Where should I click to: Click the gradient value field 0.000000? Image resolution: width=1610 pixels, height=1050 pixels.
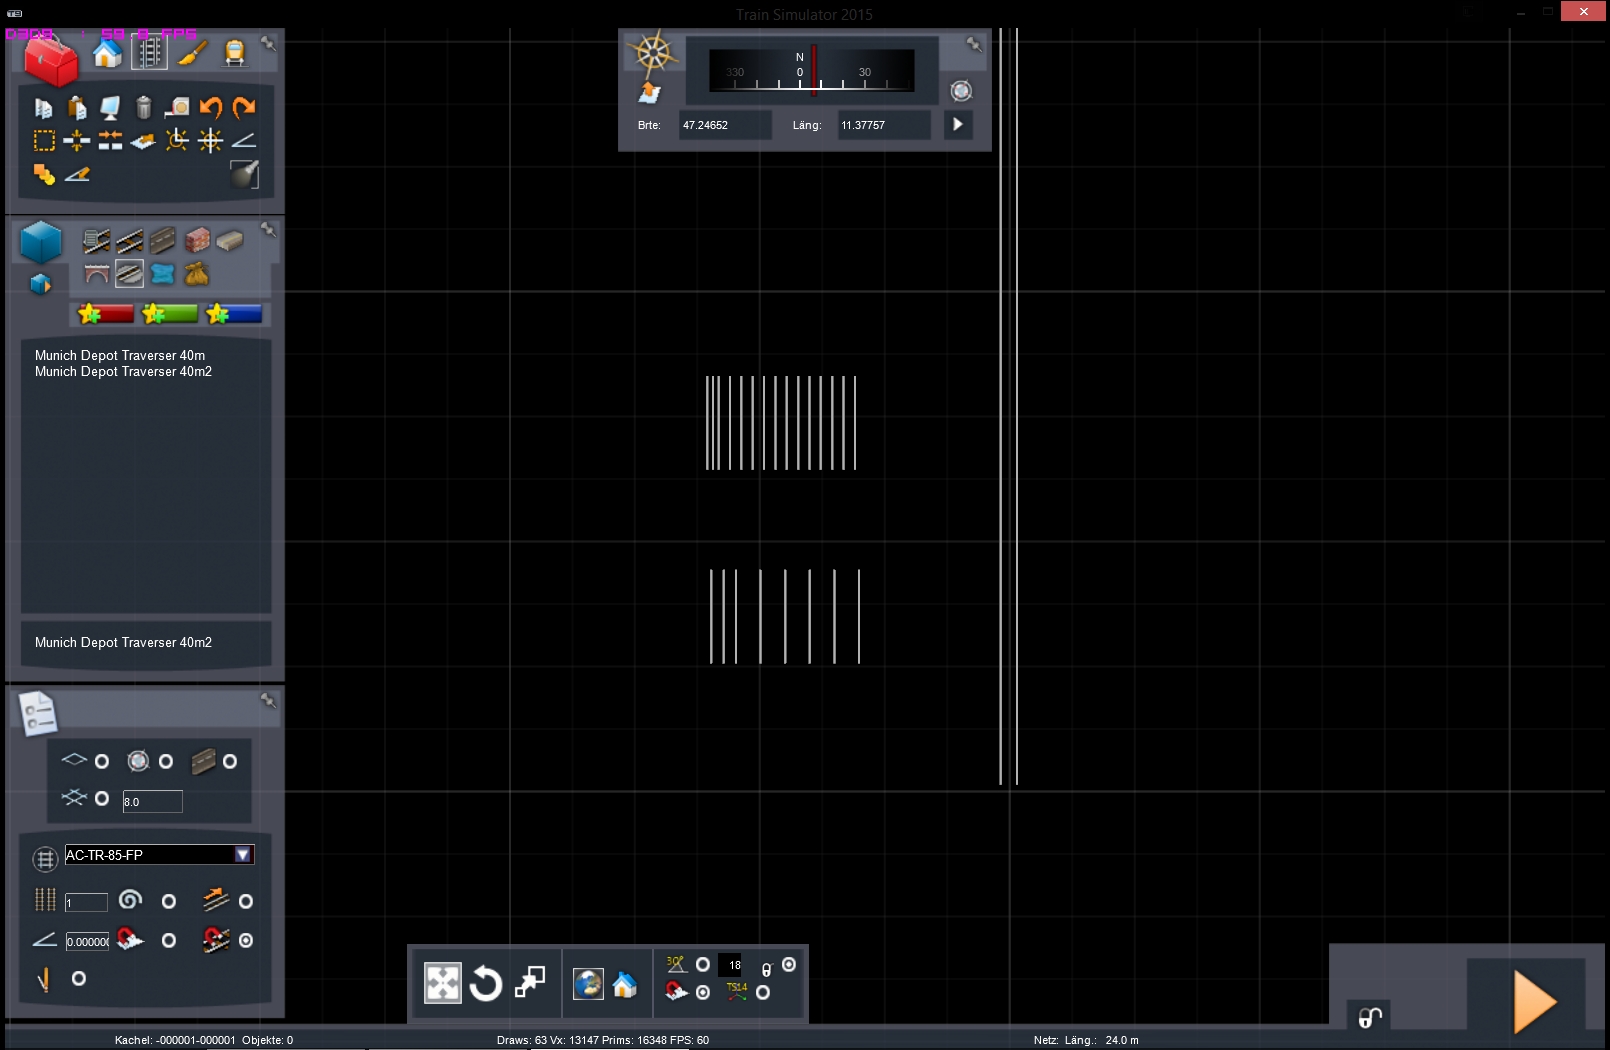click(x=87, y=941)
